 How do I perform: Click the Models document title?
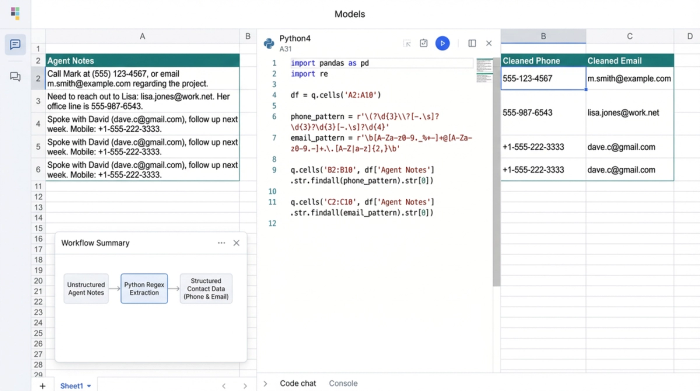350,14
